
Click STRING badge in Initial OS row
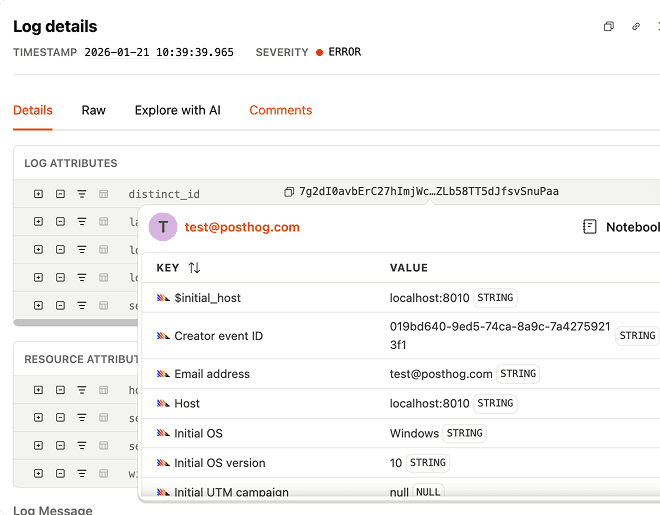465,433
